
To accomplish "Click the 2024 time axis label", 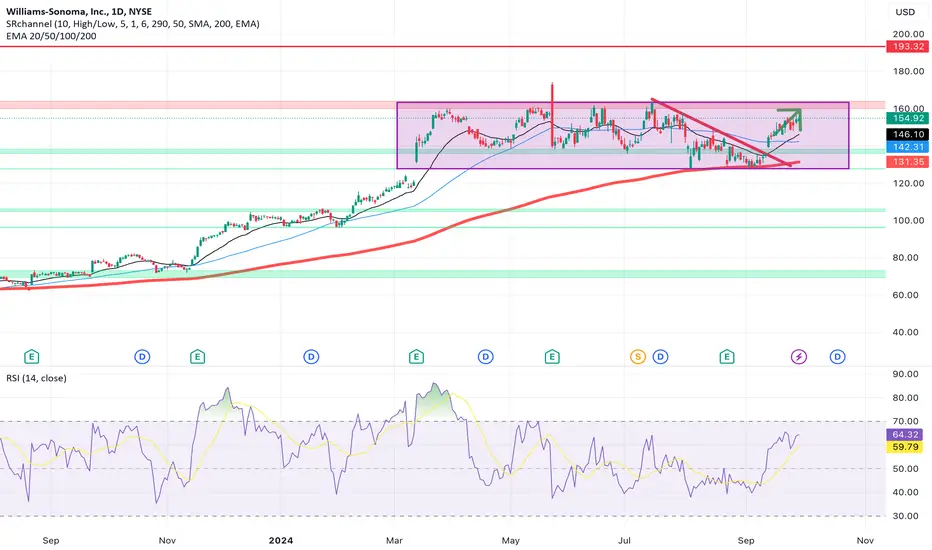I will click(x=281, y=540).
